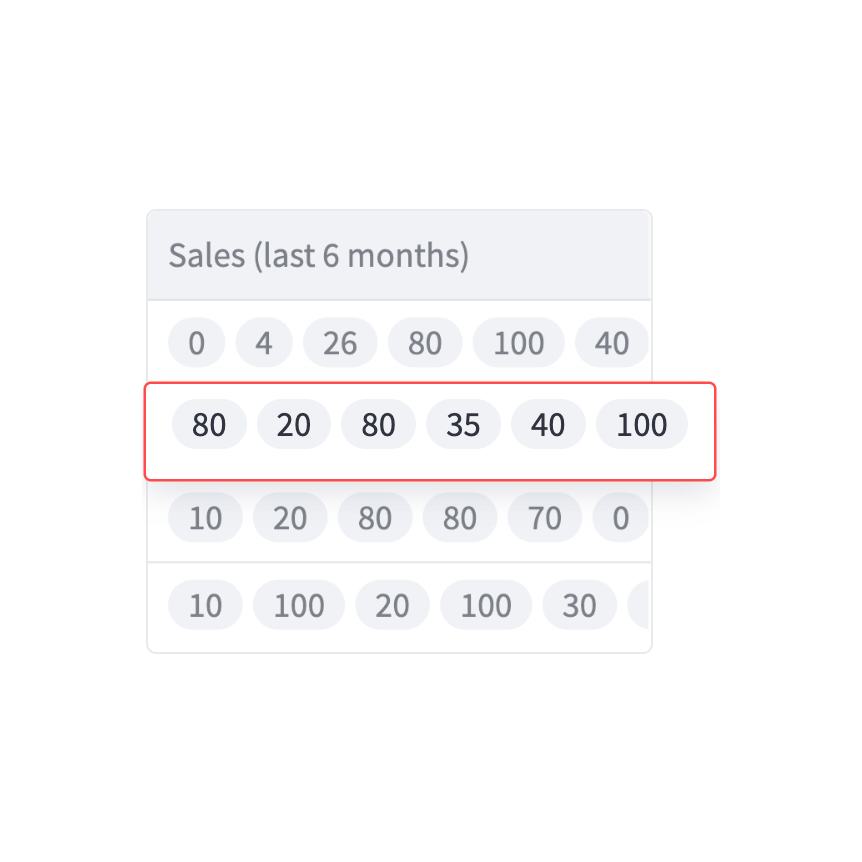This screenshot has height=862, width=862.
Task: Click the 0 pill in top row
Action: tap(196, 344)
